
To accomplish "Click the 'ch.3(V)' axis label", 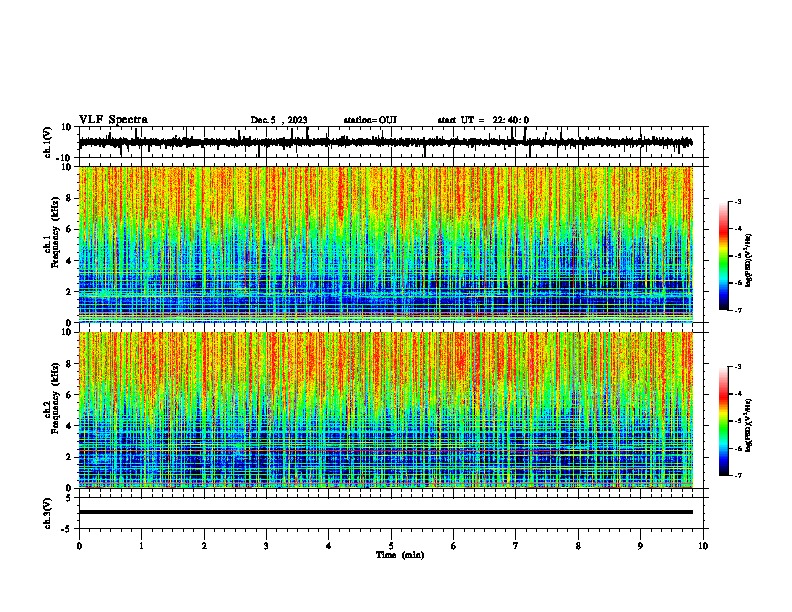I will (47, 513).
